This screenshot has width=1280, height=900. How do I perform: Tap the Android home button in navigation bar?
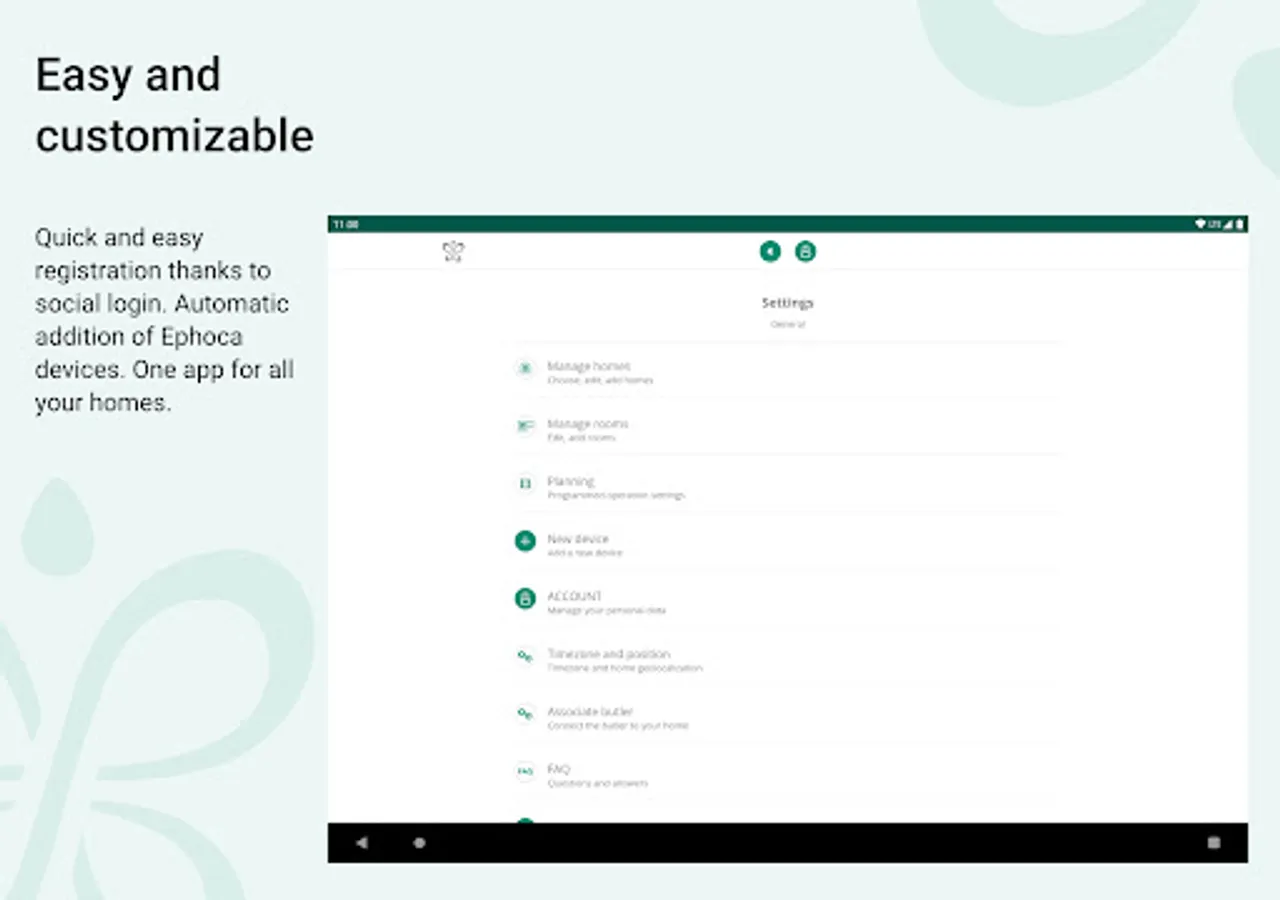tap(419, 843)
